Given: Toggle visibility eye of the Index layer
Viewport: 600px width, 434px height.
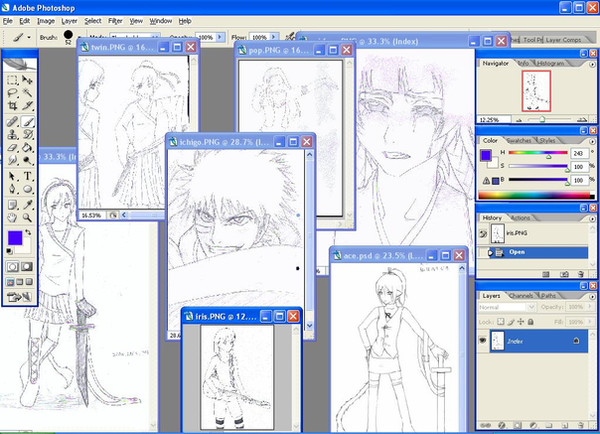Looking at the screenshot, I should [483, 341].
